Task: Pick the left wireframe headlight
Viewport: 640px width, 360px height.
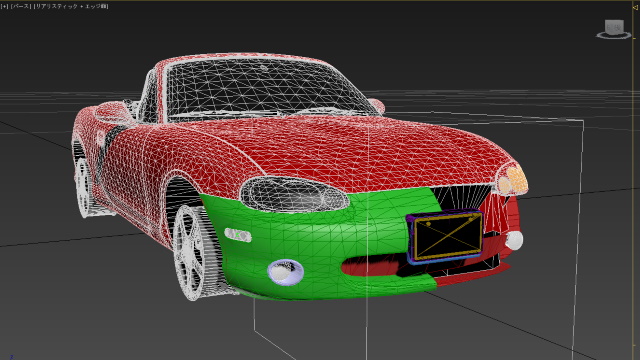Action: point(295,195)
